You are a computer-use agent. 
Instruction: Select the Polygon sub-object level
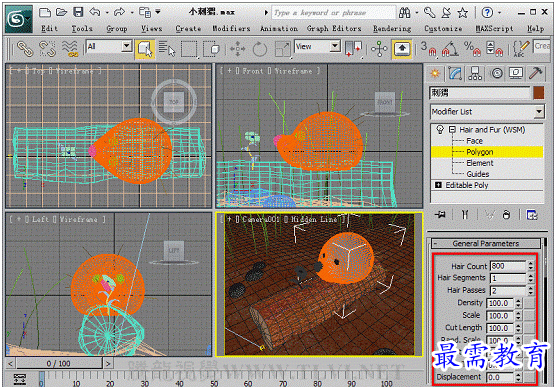(479, 152)
